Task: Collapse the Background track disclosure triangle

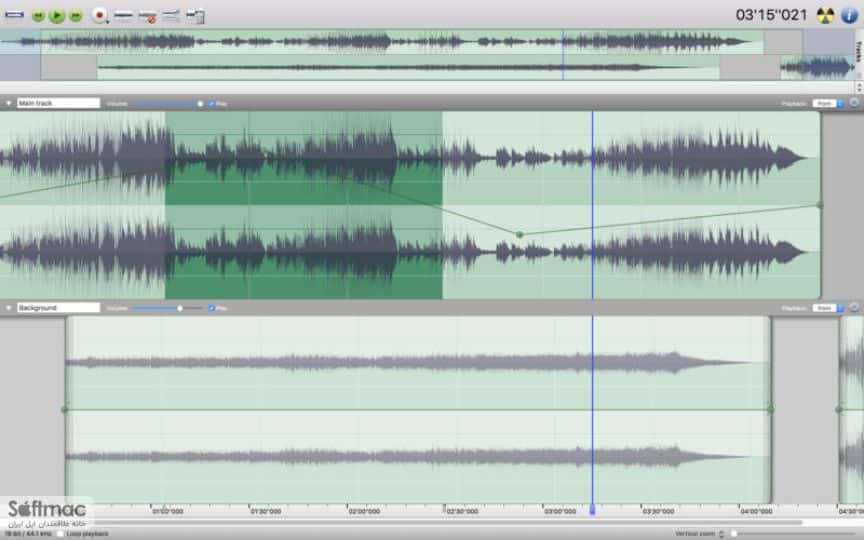Action: (x=8, y=308)
